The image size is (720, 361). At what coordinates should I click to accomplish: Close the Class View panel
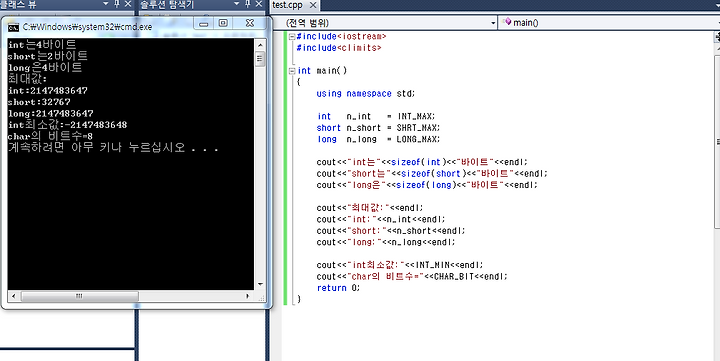point(128,4)
